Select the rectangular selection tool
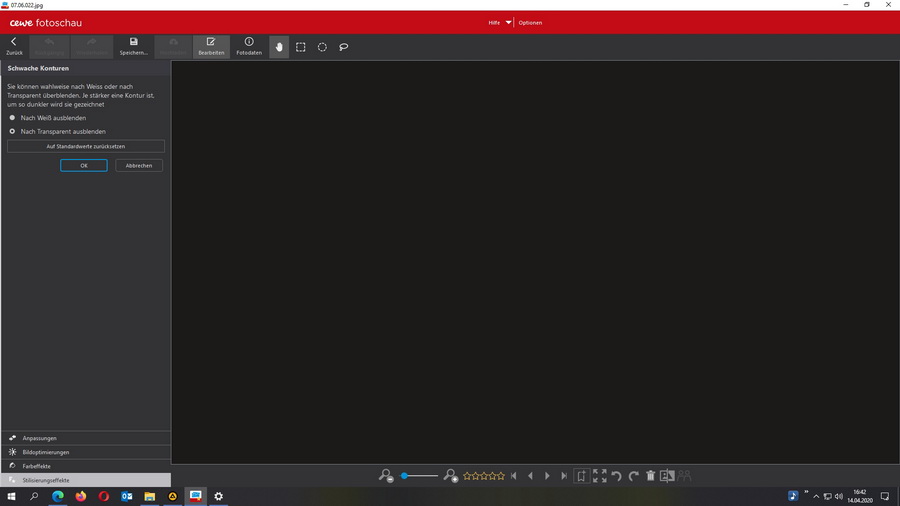The width and height of the screenshot is (900, 506). pyautogui.click(x=301, y=47)
